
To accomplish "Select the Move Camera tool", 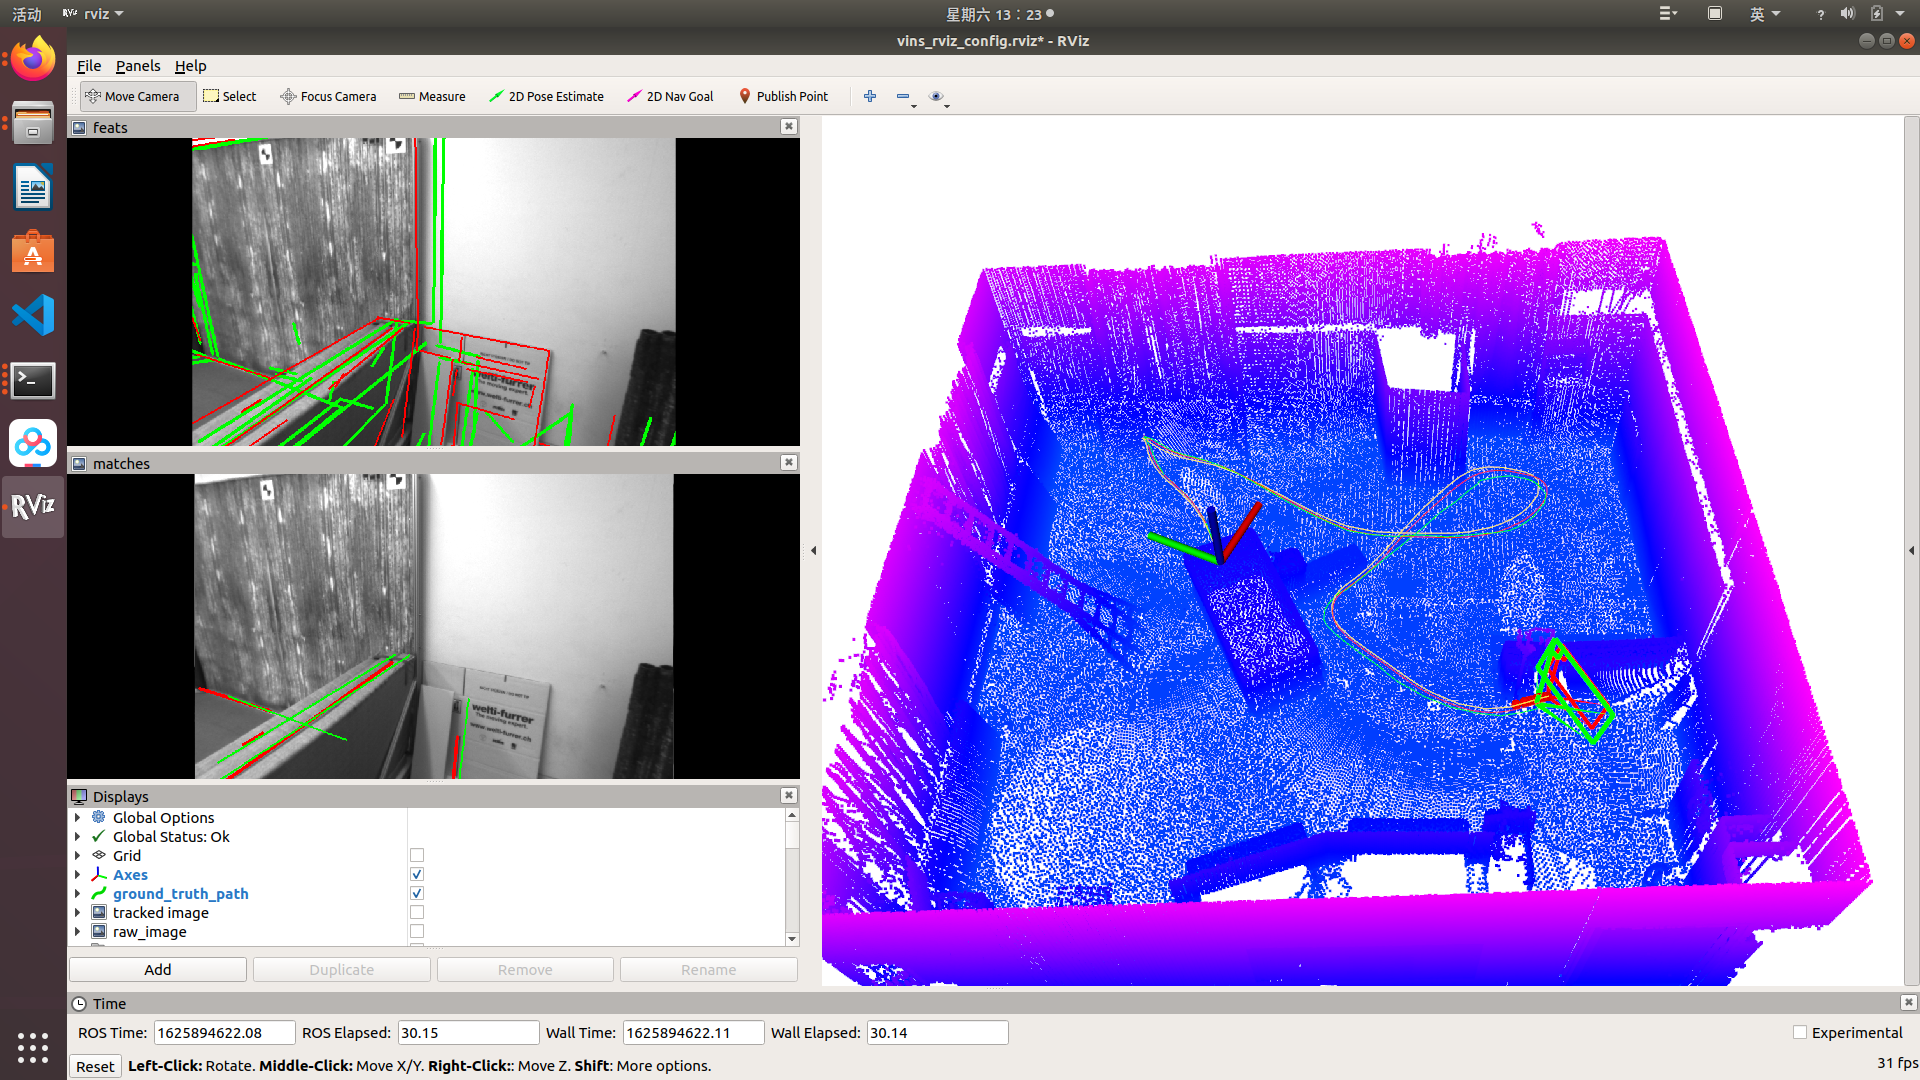I will pos(136,96).
